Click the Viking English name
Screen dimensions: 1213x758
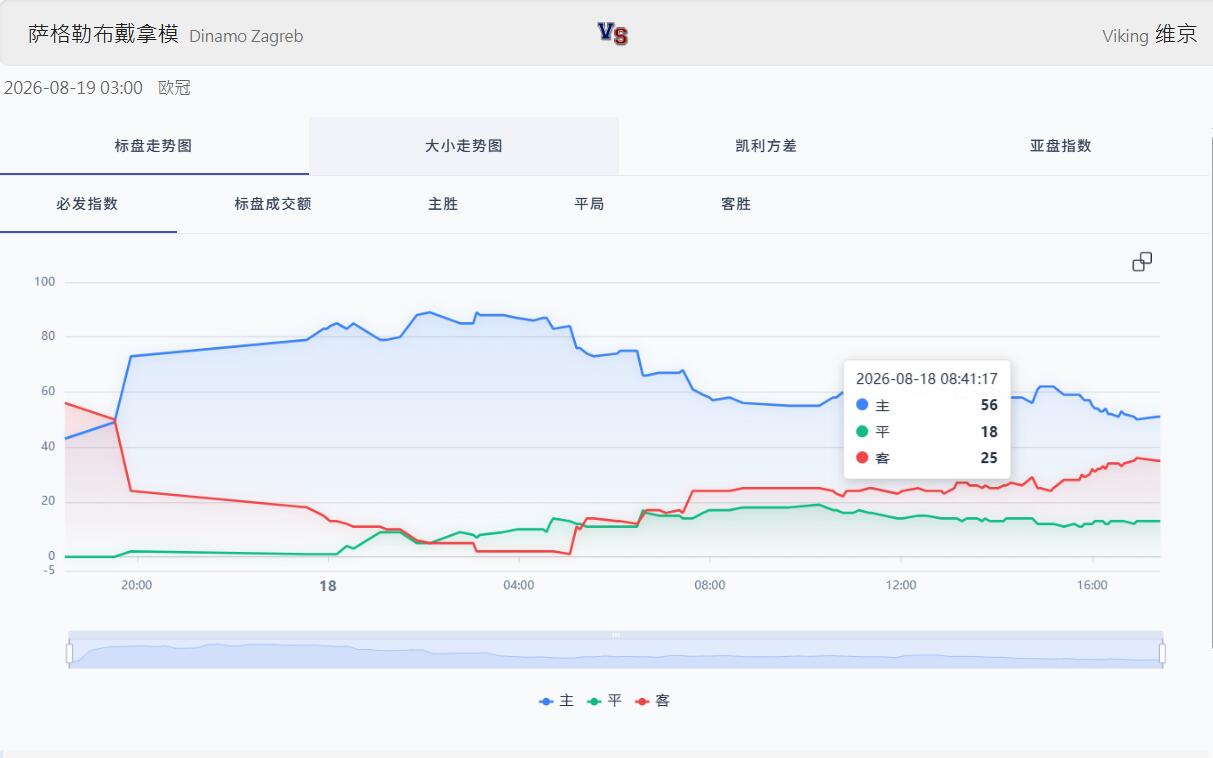click(x=1125, y=36)
